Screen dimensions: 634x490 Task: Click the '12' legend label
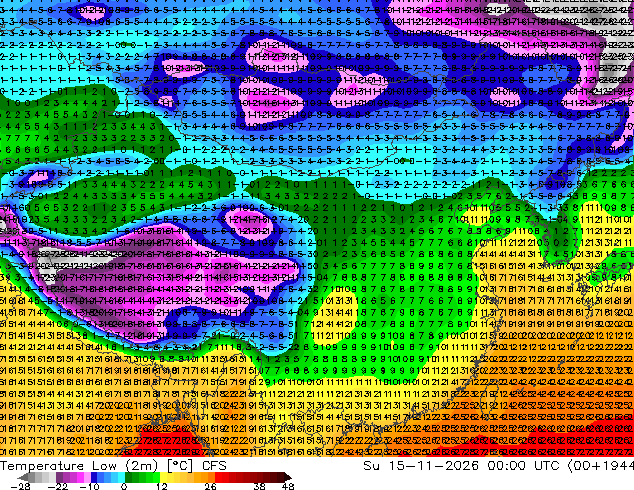click(x=162, y=486)
